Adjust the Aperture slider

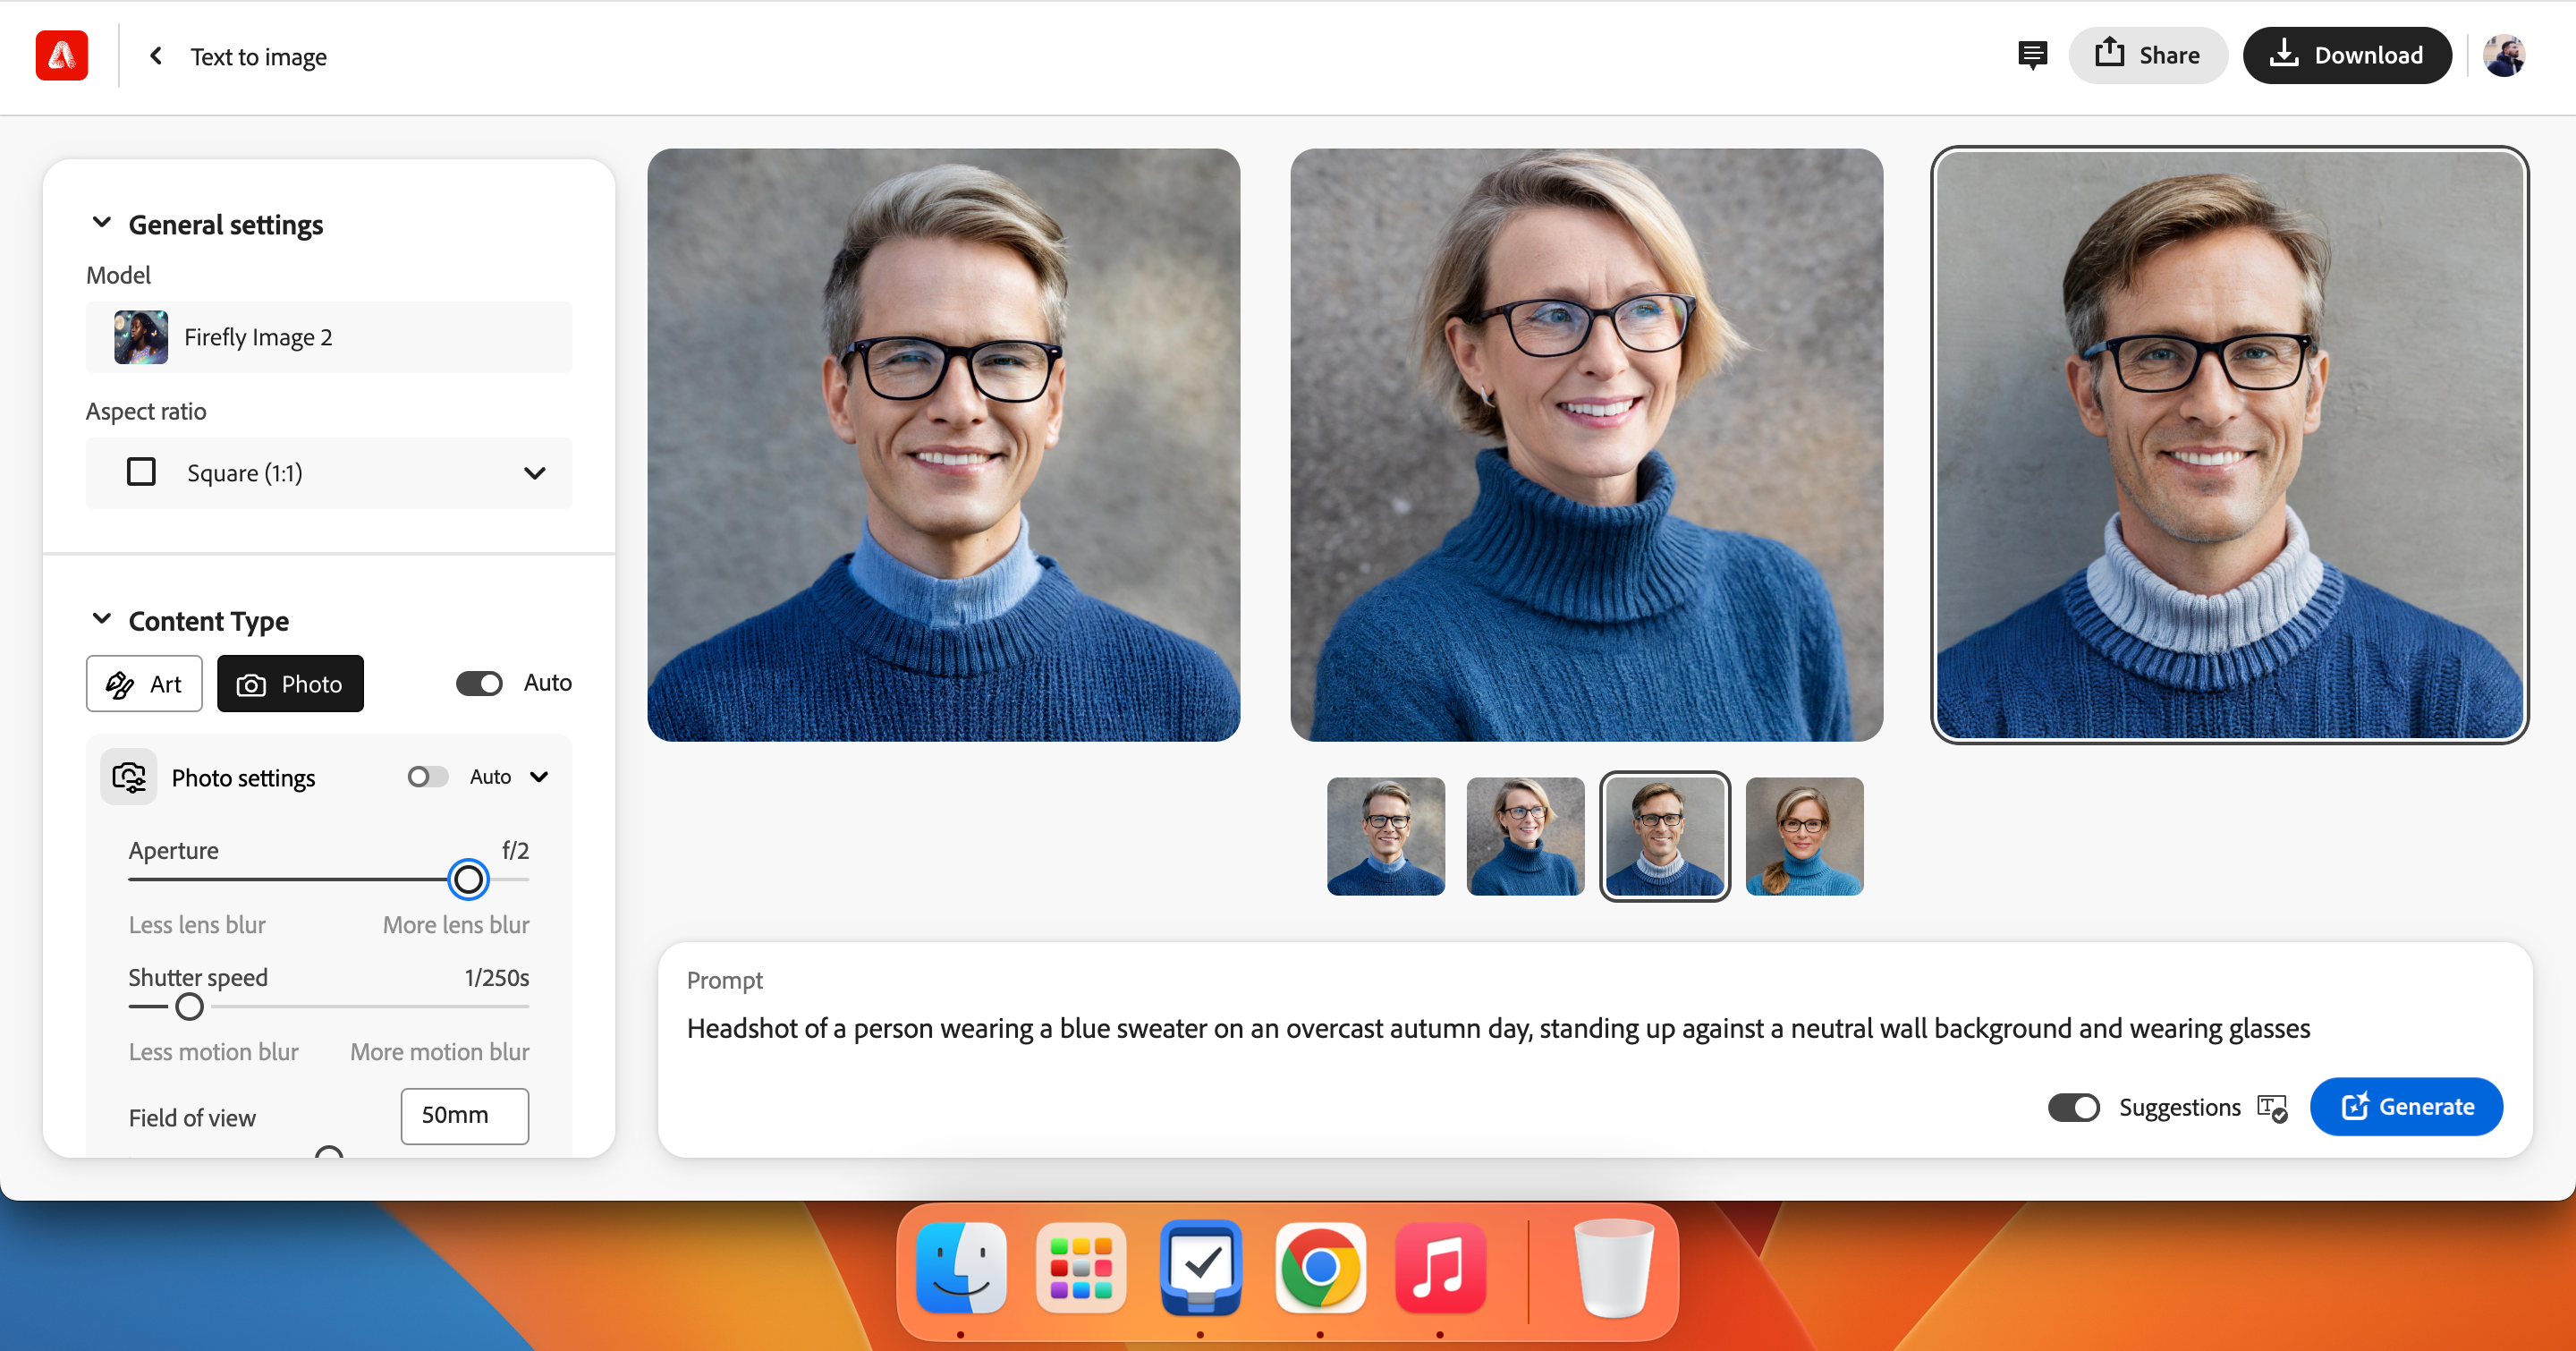pos(469,879)
